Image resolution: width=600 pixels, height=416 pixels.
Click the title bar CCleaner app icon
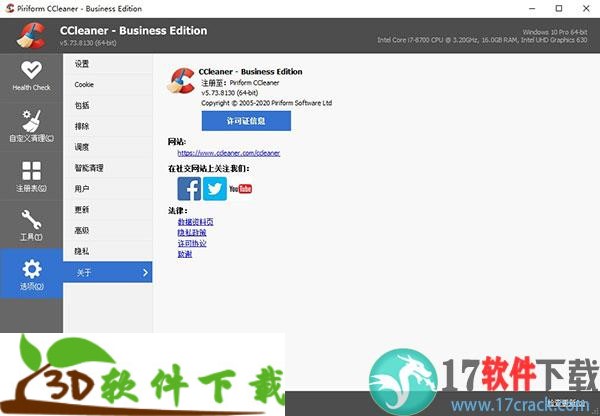10,8
